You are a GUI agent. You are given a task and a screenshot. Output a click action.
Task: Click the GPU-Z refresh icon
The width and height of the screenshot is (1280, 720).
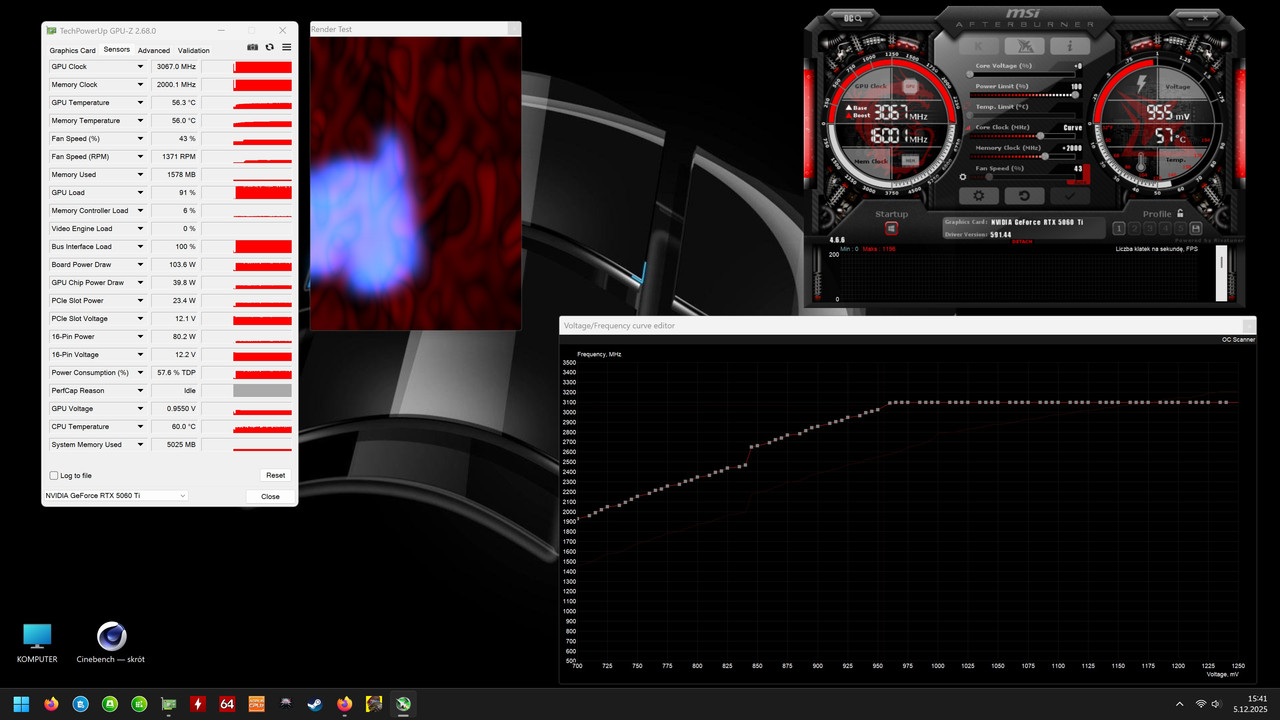[270, 47]
